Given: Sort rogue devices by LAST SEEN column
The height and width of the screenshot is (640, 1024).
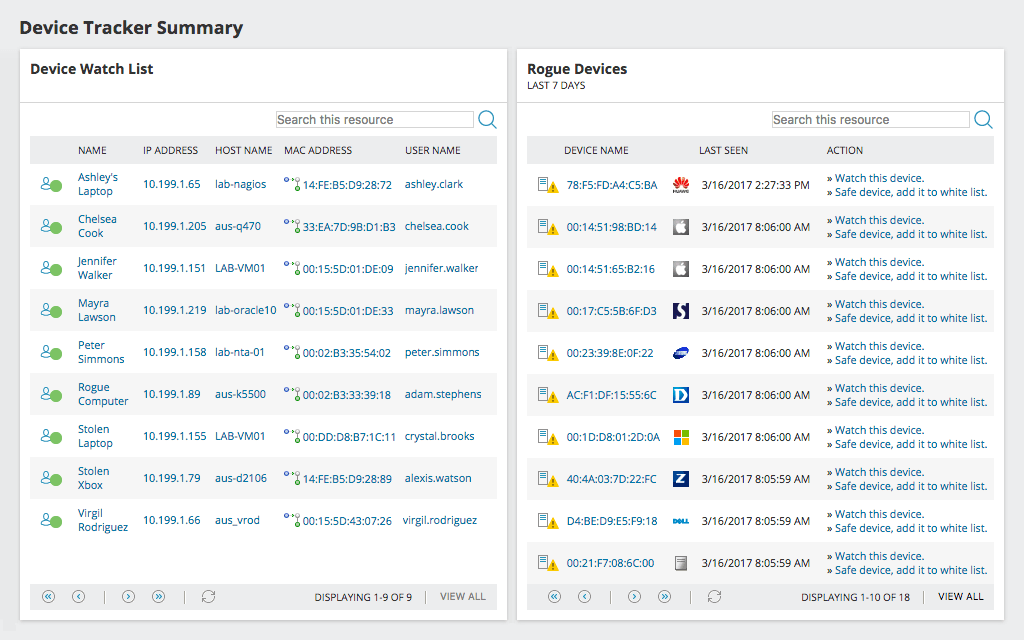Looking at the screenshot, I should pos(723,150).
